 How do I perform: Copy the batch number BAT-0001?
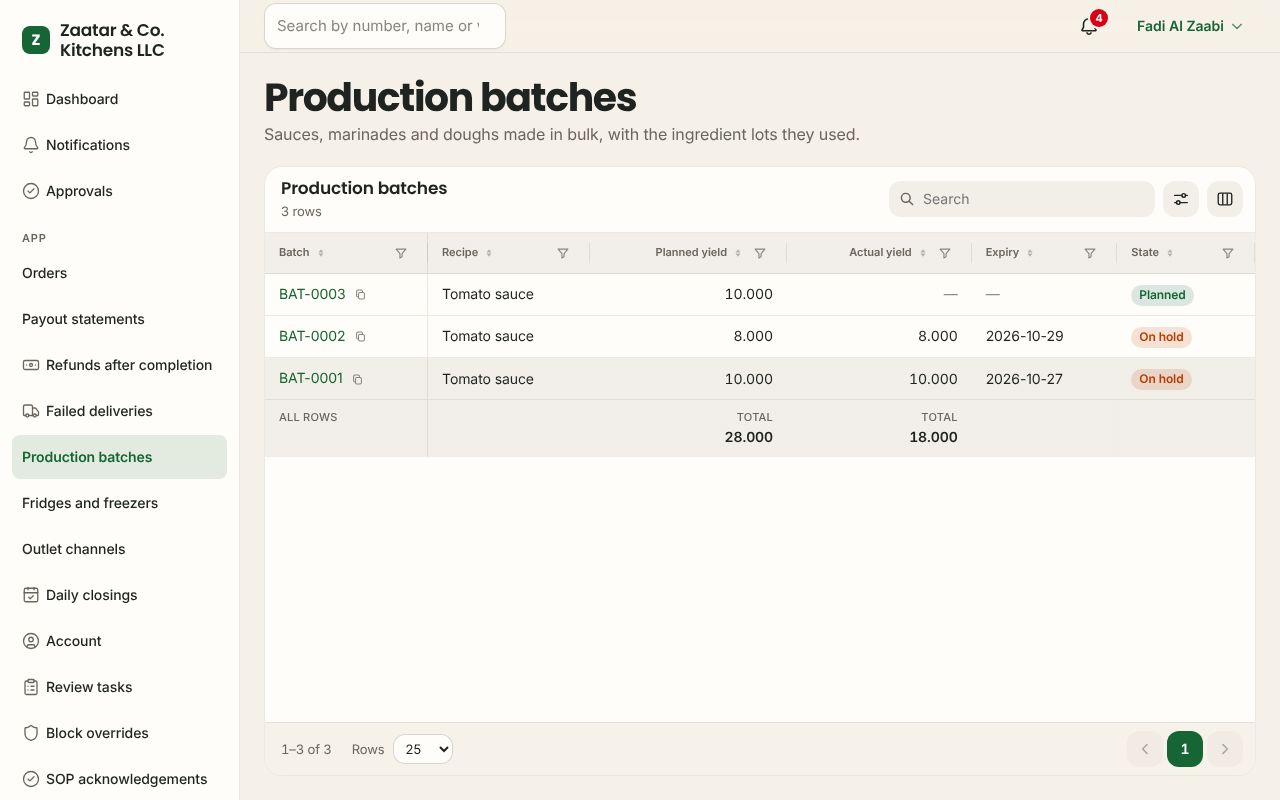[x=358, y=379]
